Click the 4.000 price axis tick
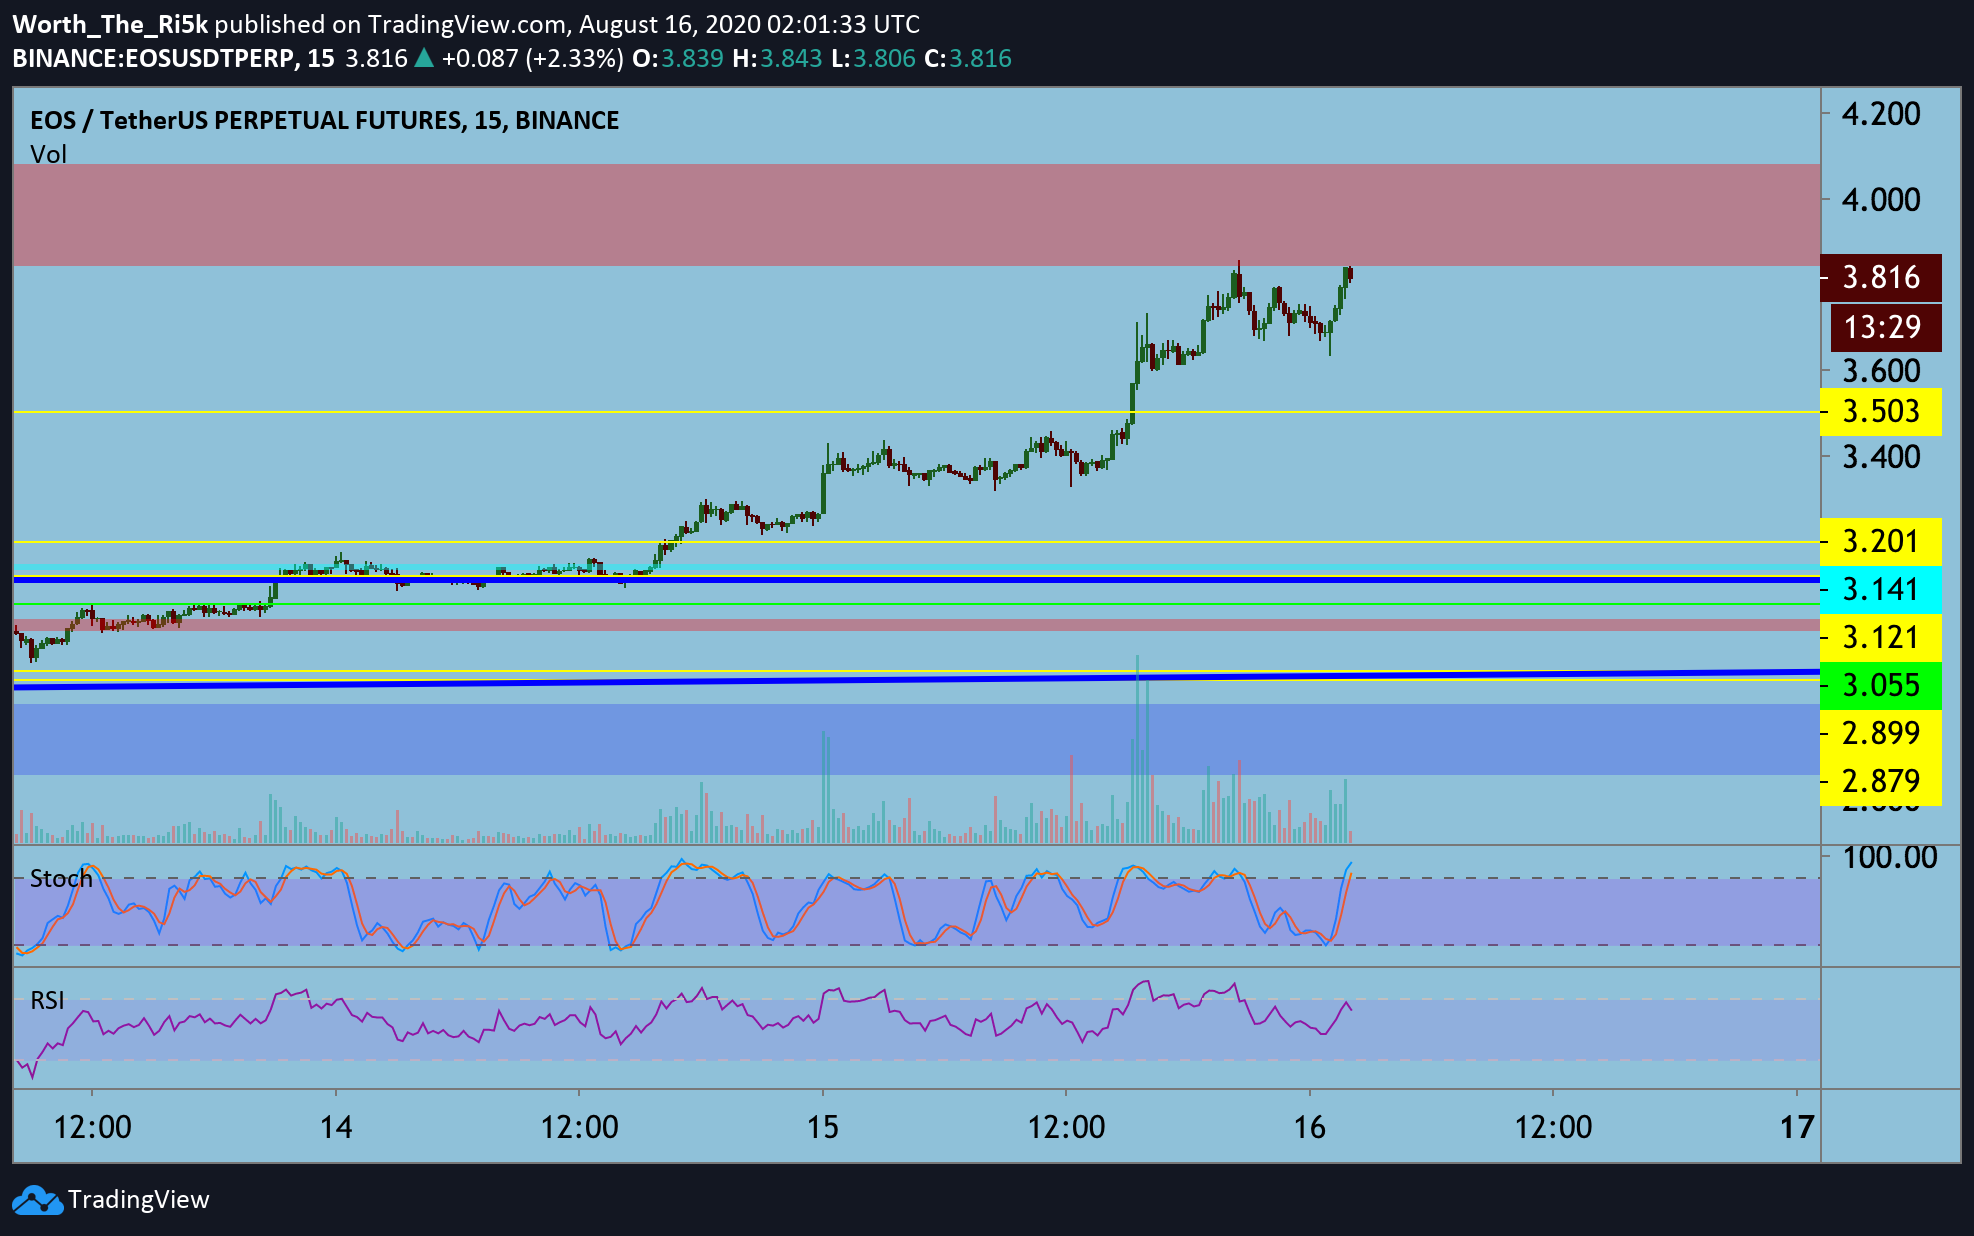Image resolution: width=1974 pixels, height=1236 pixels. [1881, 200]
